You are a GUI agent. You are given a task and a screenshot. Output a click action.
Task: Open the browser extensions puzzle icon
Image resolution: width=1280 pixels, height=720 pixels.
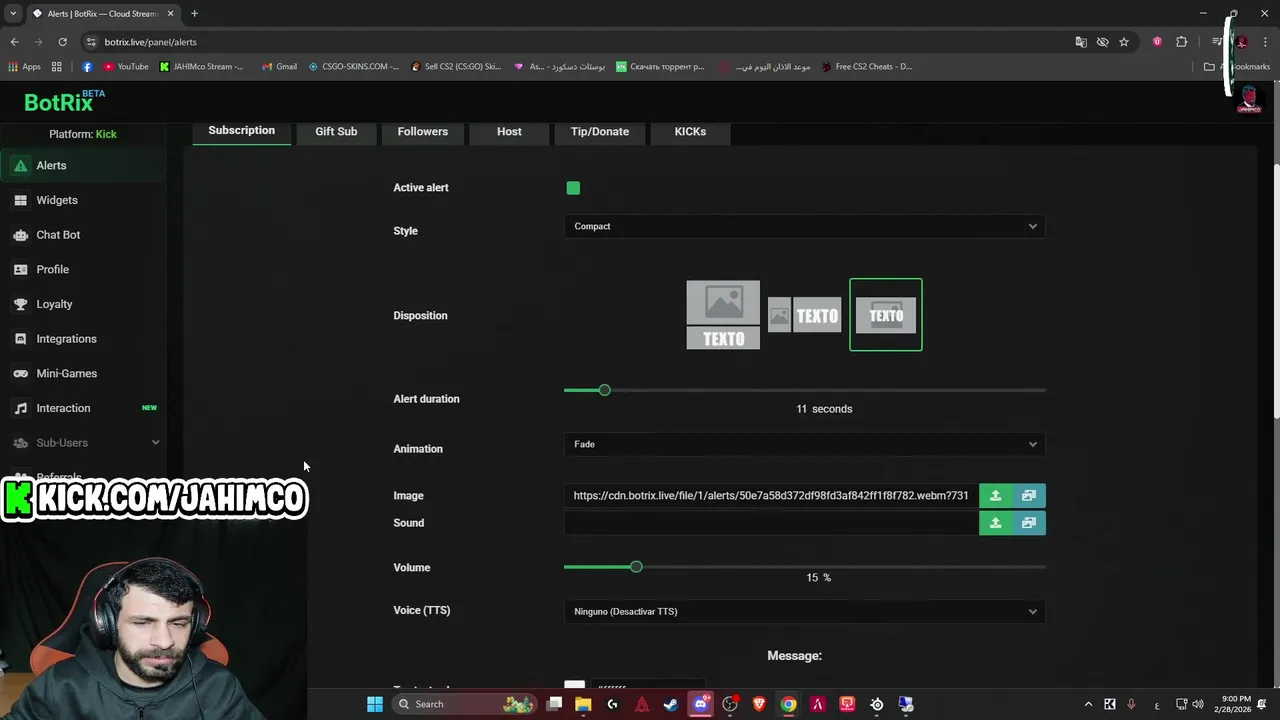pos(1182,42)
